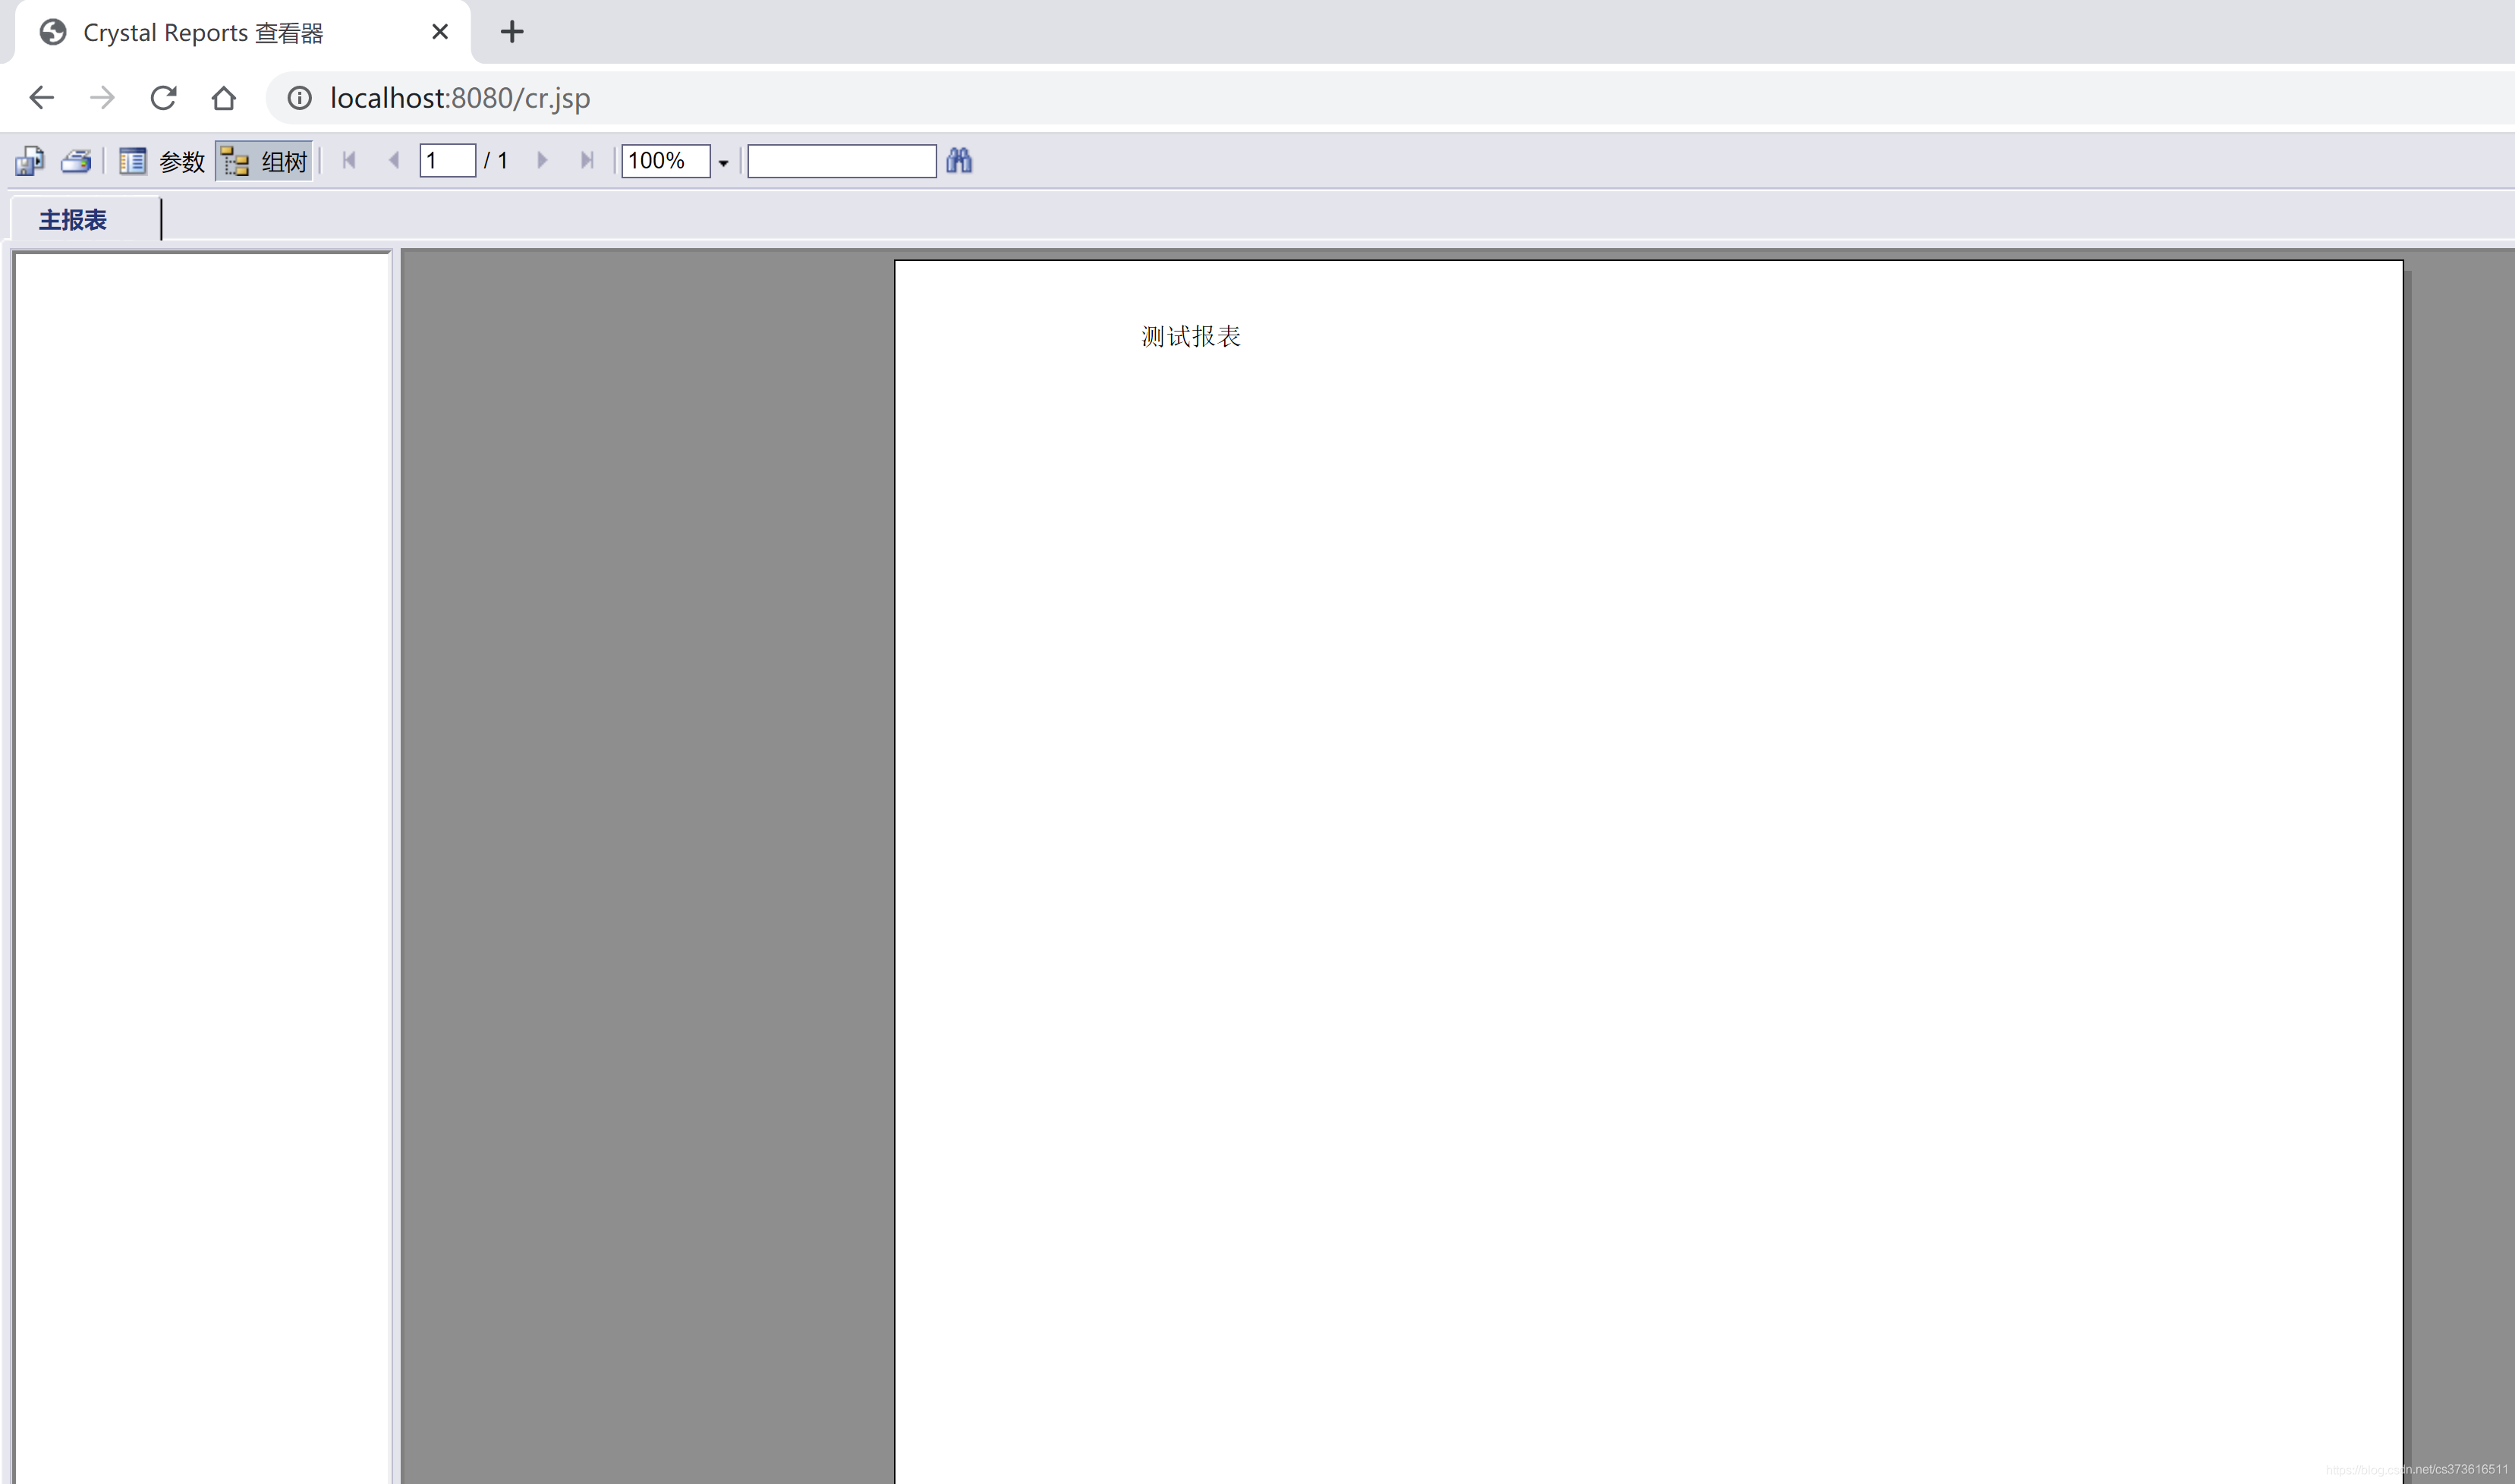
Task: Click the page number input field
Action: pyautogui.click(x=447, y=161)
